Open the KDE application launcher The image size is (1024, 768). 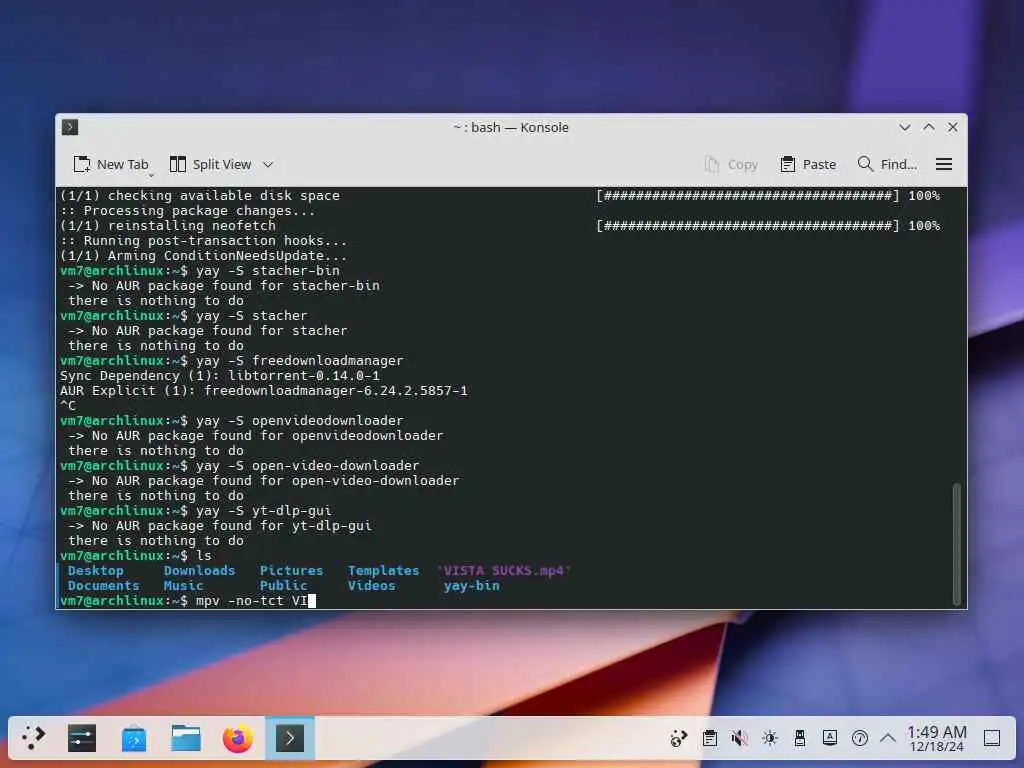(33, 739)
